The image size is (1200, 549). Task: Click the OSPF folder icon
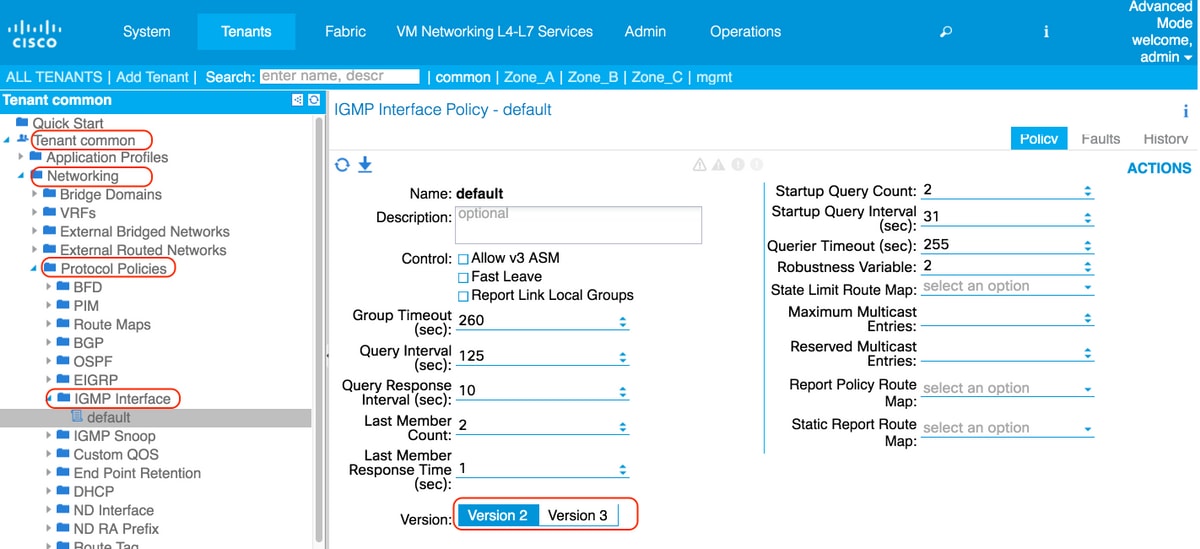point(64,361)
